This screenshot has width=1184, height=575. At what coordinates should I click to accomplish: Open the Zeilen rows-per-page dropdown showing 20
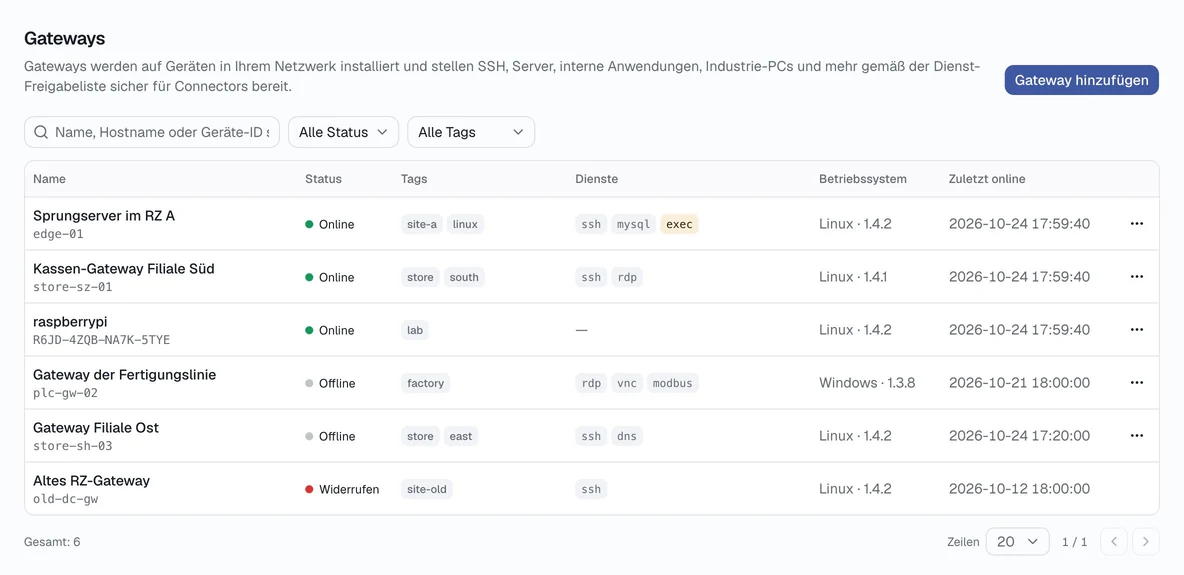1017,542
